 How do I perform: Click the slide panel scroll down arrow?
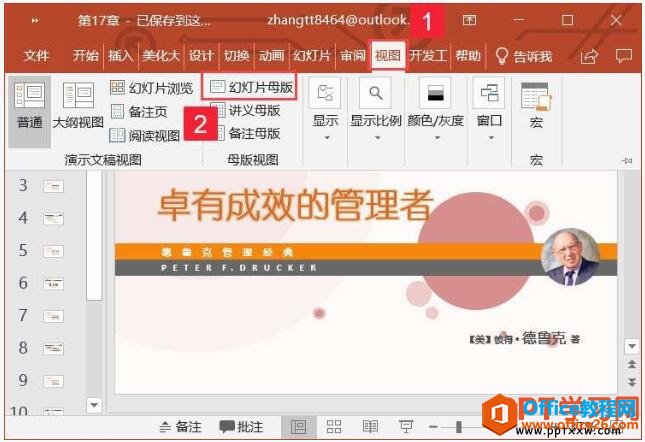[94, 405]
